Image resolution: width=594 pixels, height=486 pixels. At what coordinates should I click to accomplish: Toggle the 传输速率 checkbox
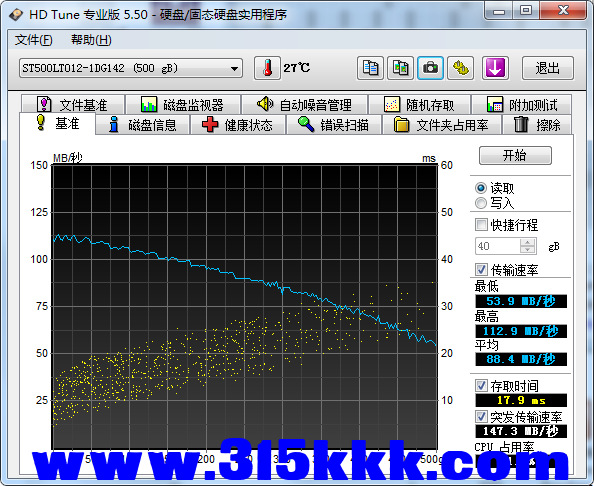[481, 270]
